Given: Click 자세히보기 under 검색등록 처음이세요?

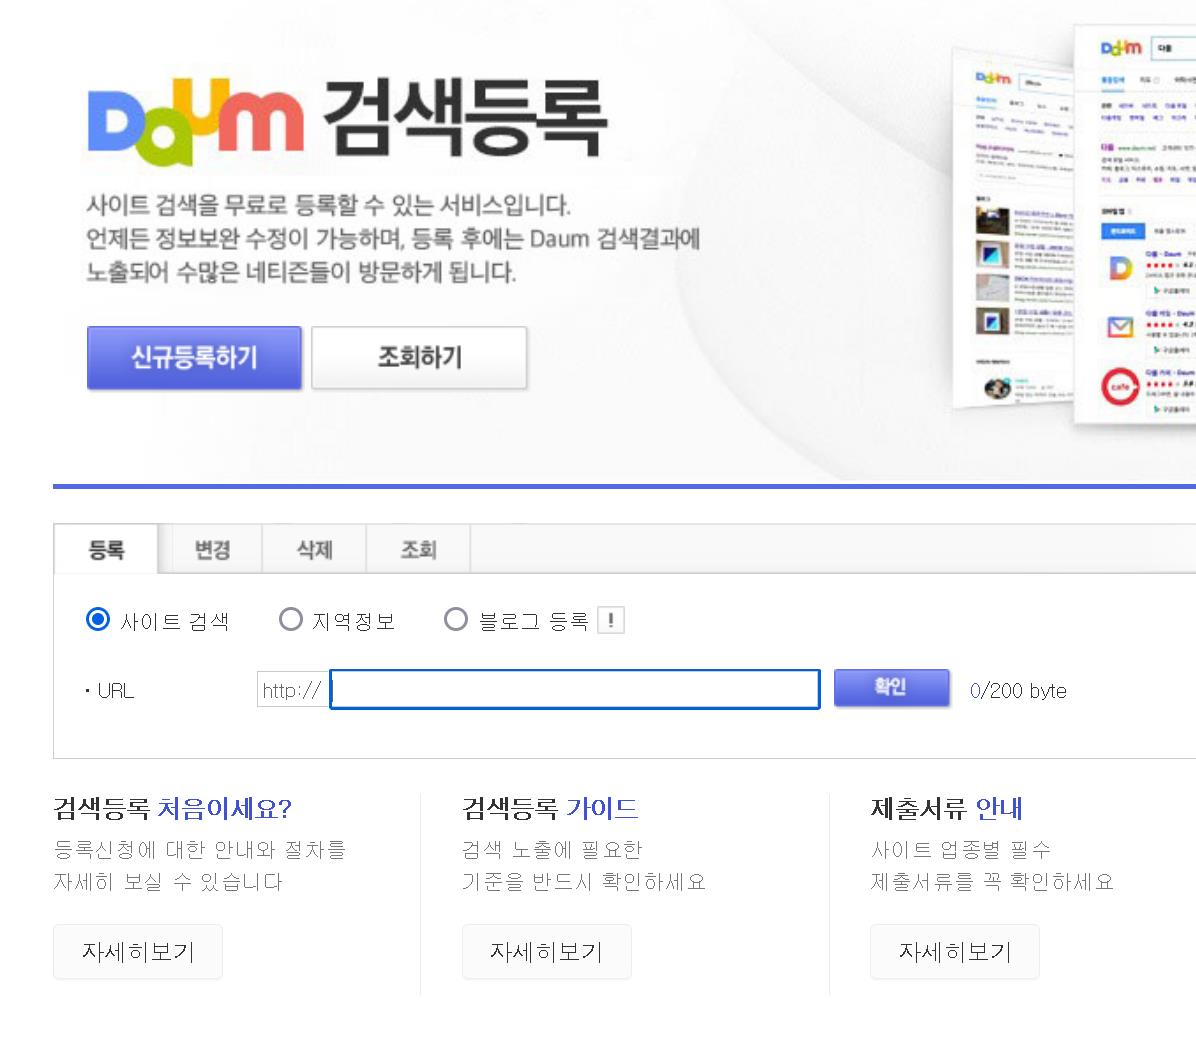Looking at the screenshot, I should tap(138, 951).
